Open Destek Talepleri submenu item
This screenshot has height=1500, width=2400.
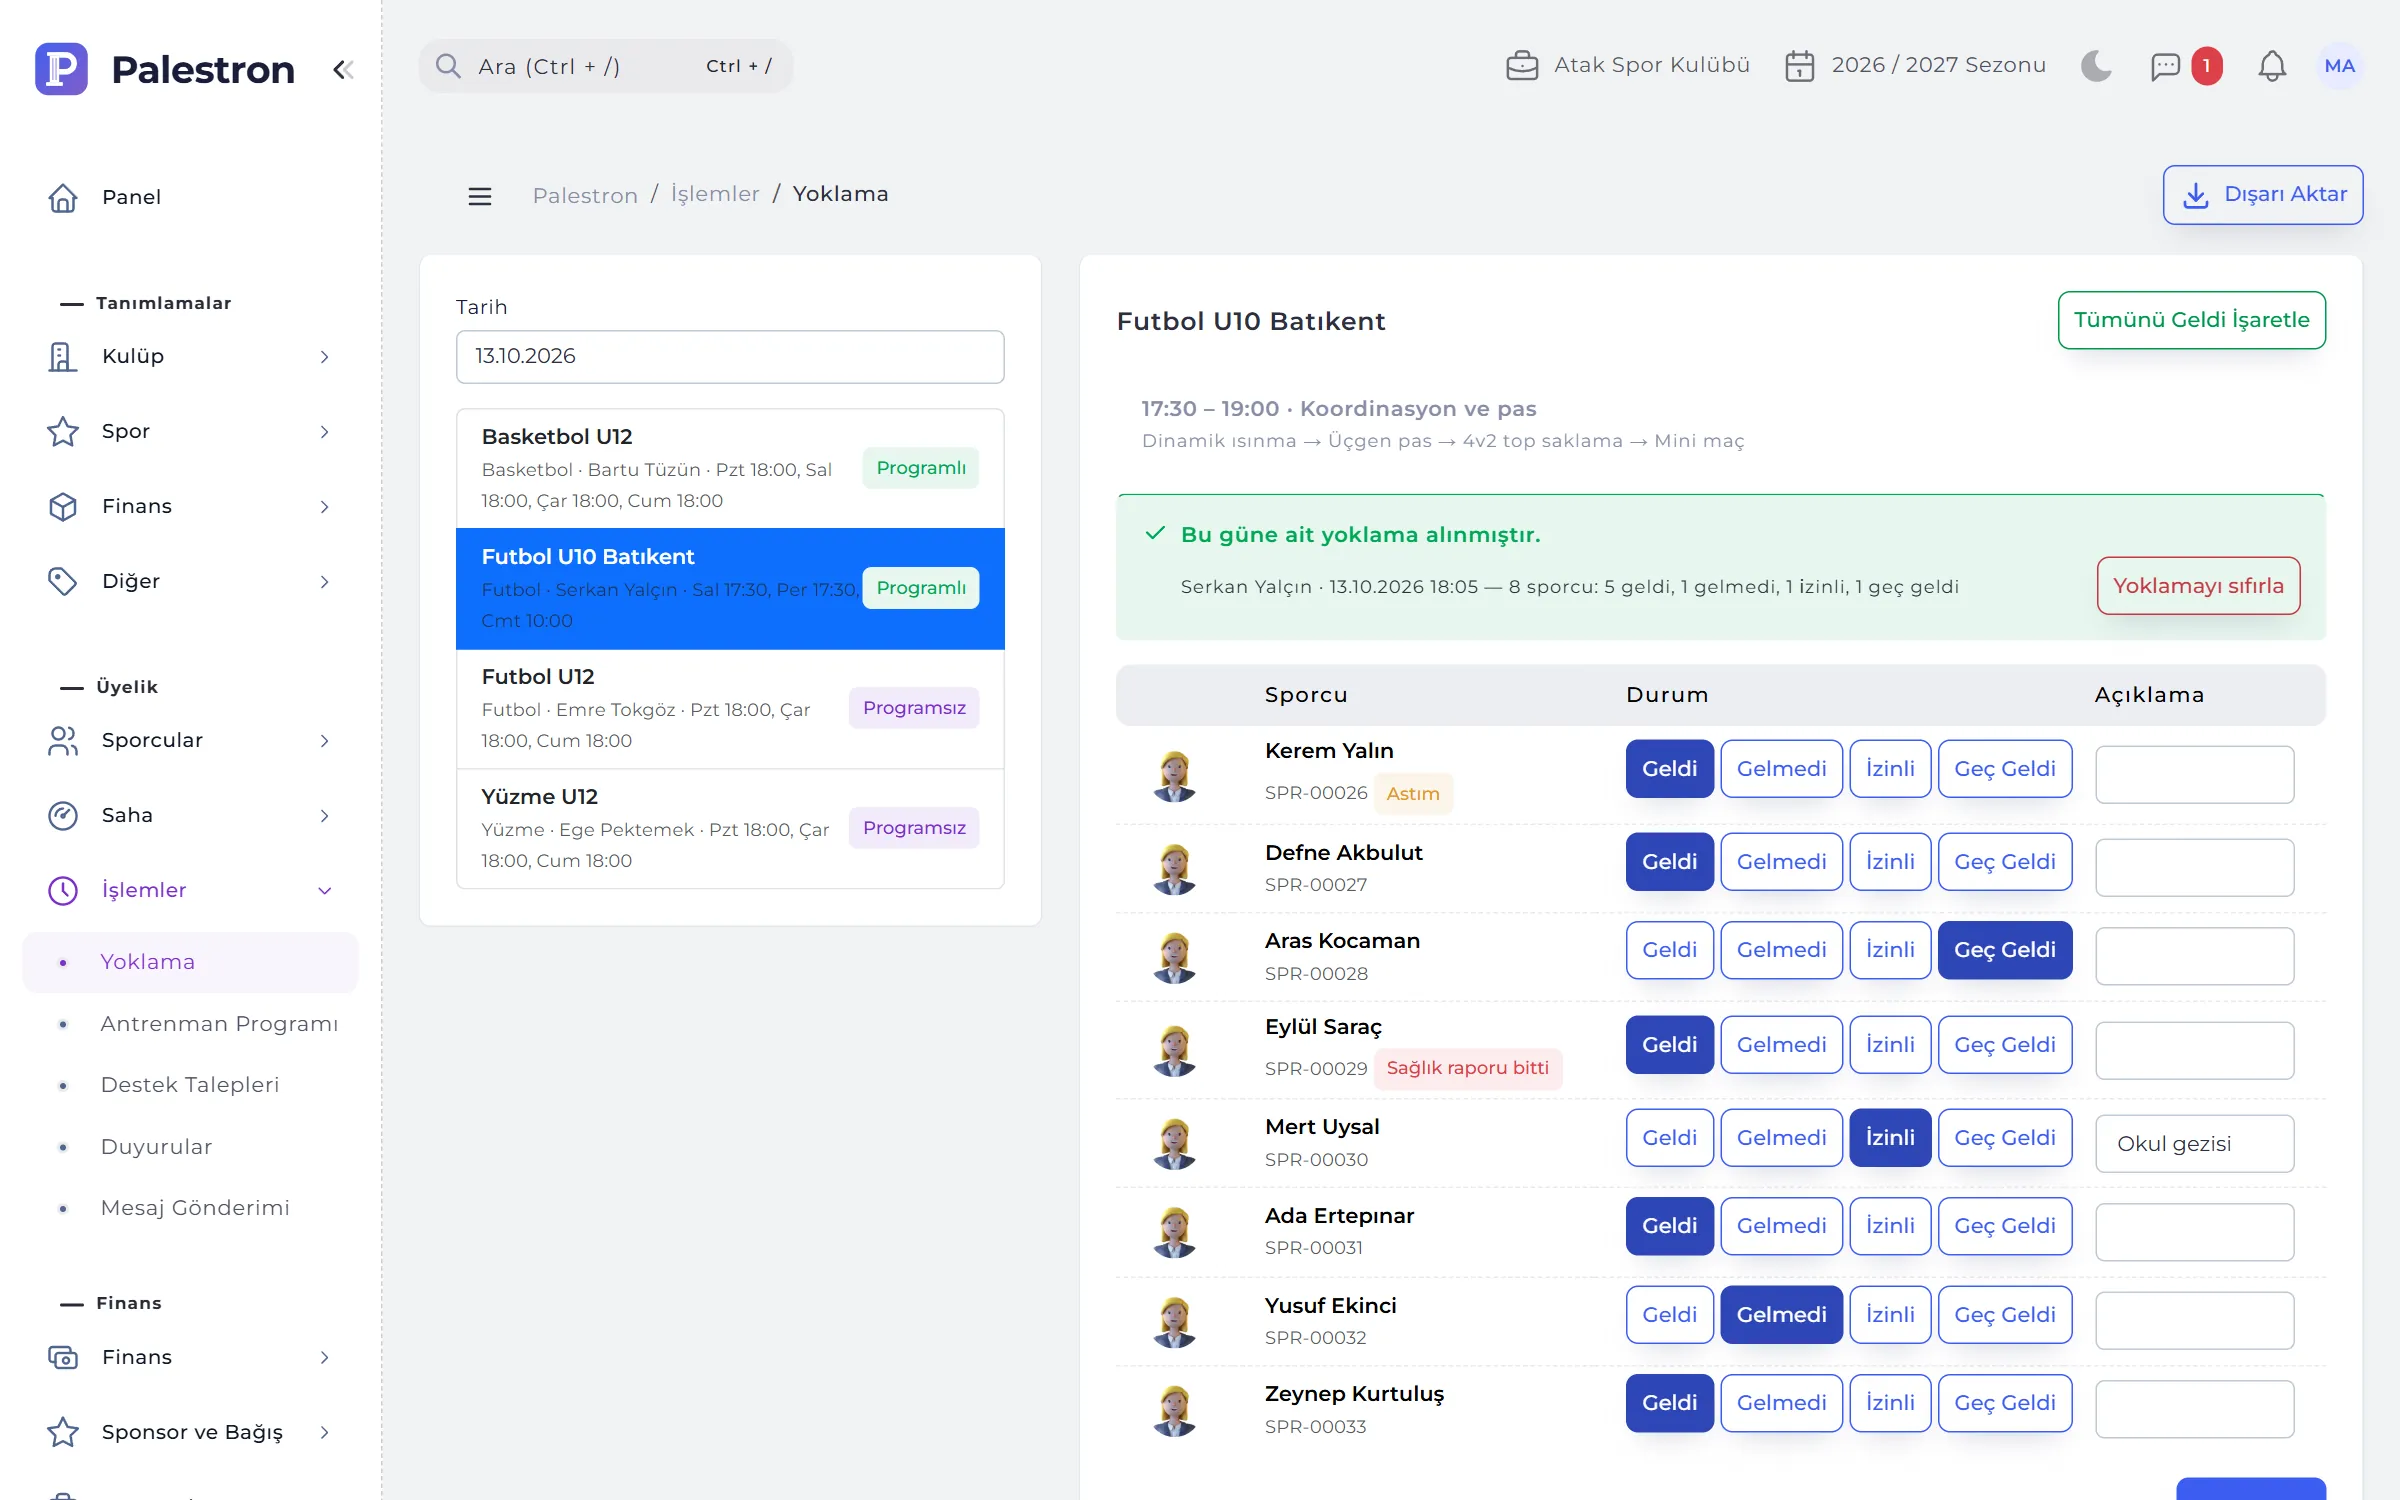point(190,1085)
